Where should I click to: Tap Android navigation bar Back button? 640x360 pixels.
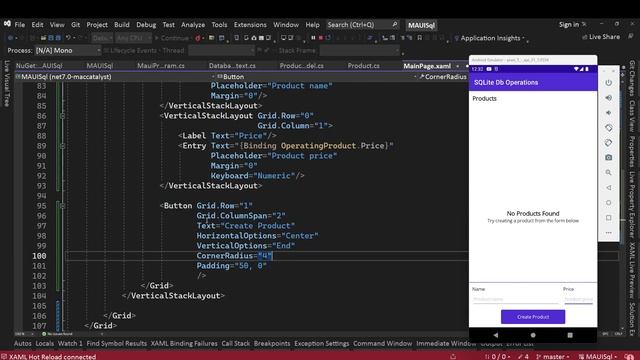point(496,335)
